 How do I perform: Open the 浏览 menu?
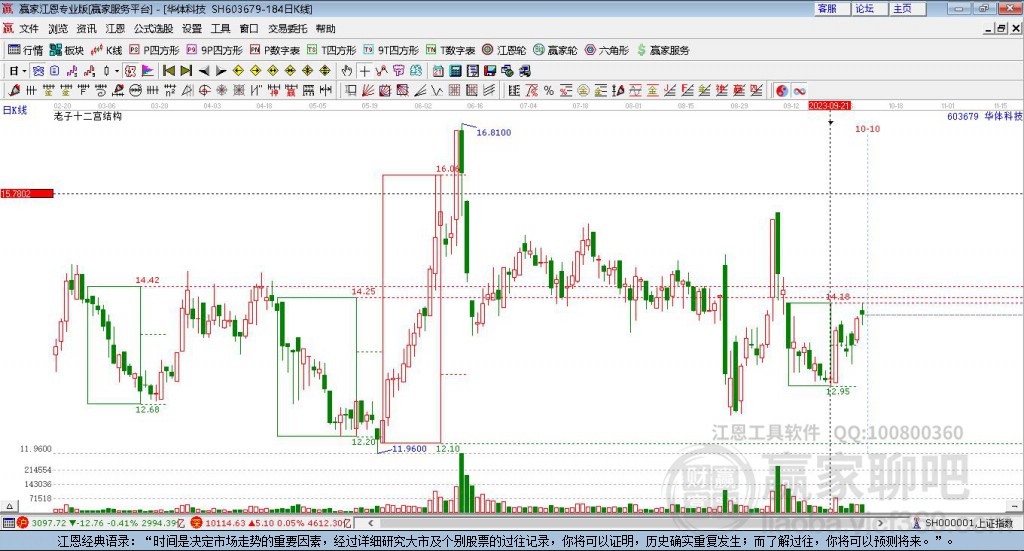pos(57,29)
